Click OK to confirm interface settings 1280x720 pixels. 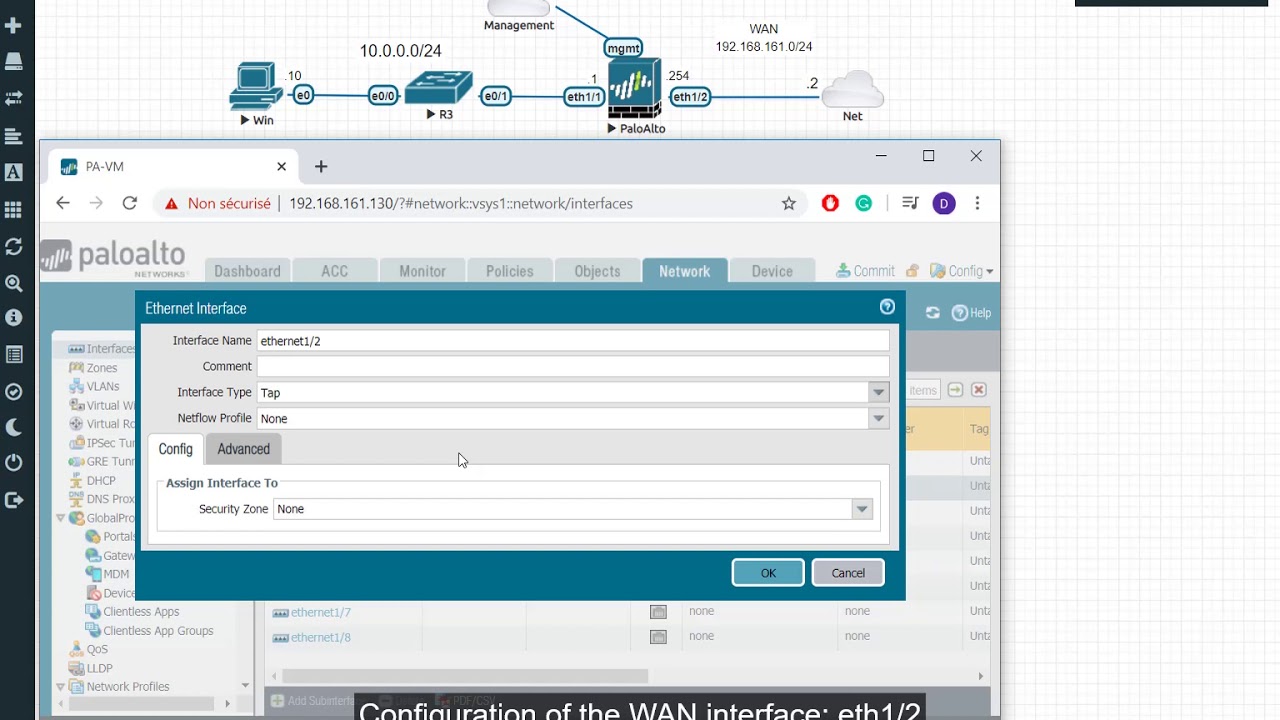768,573
